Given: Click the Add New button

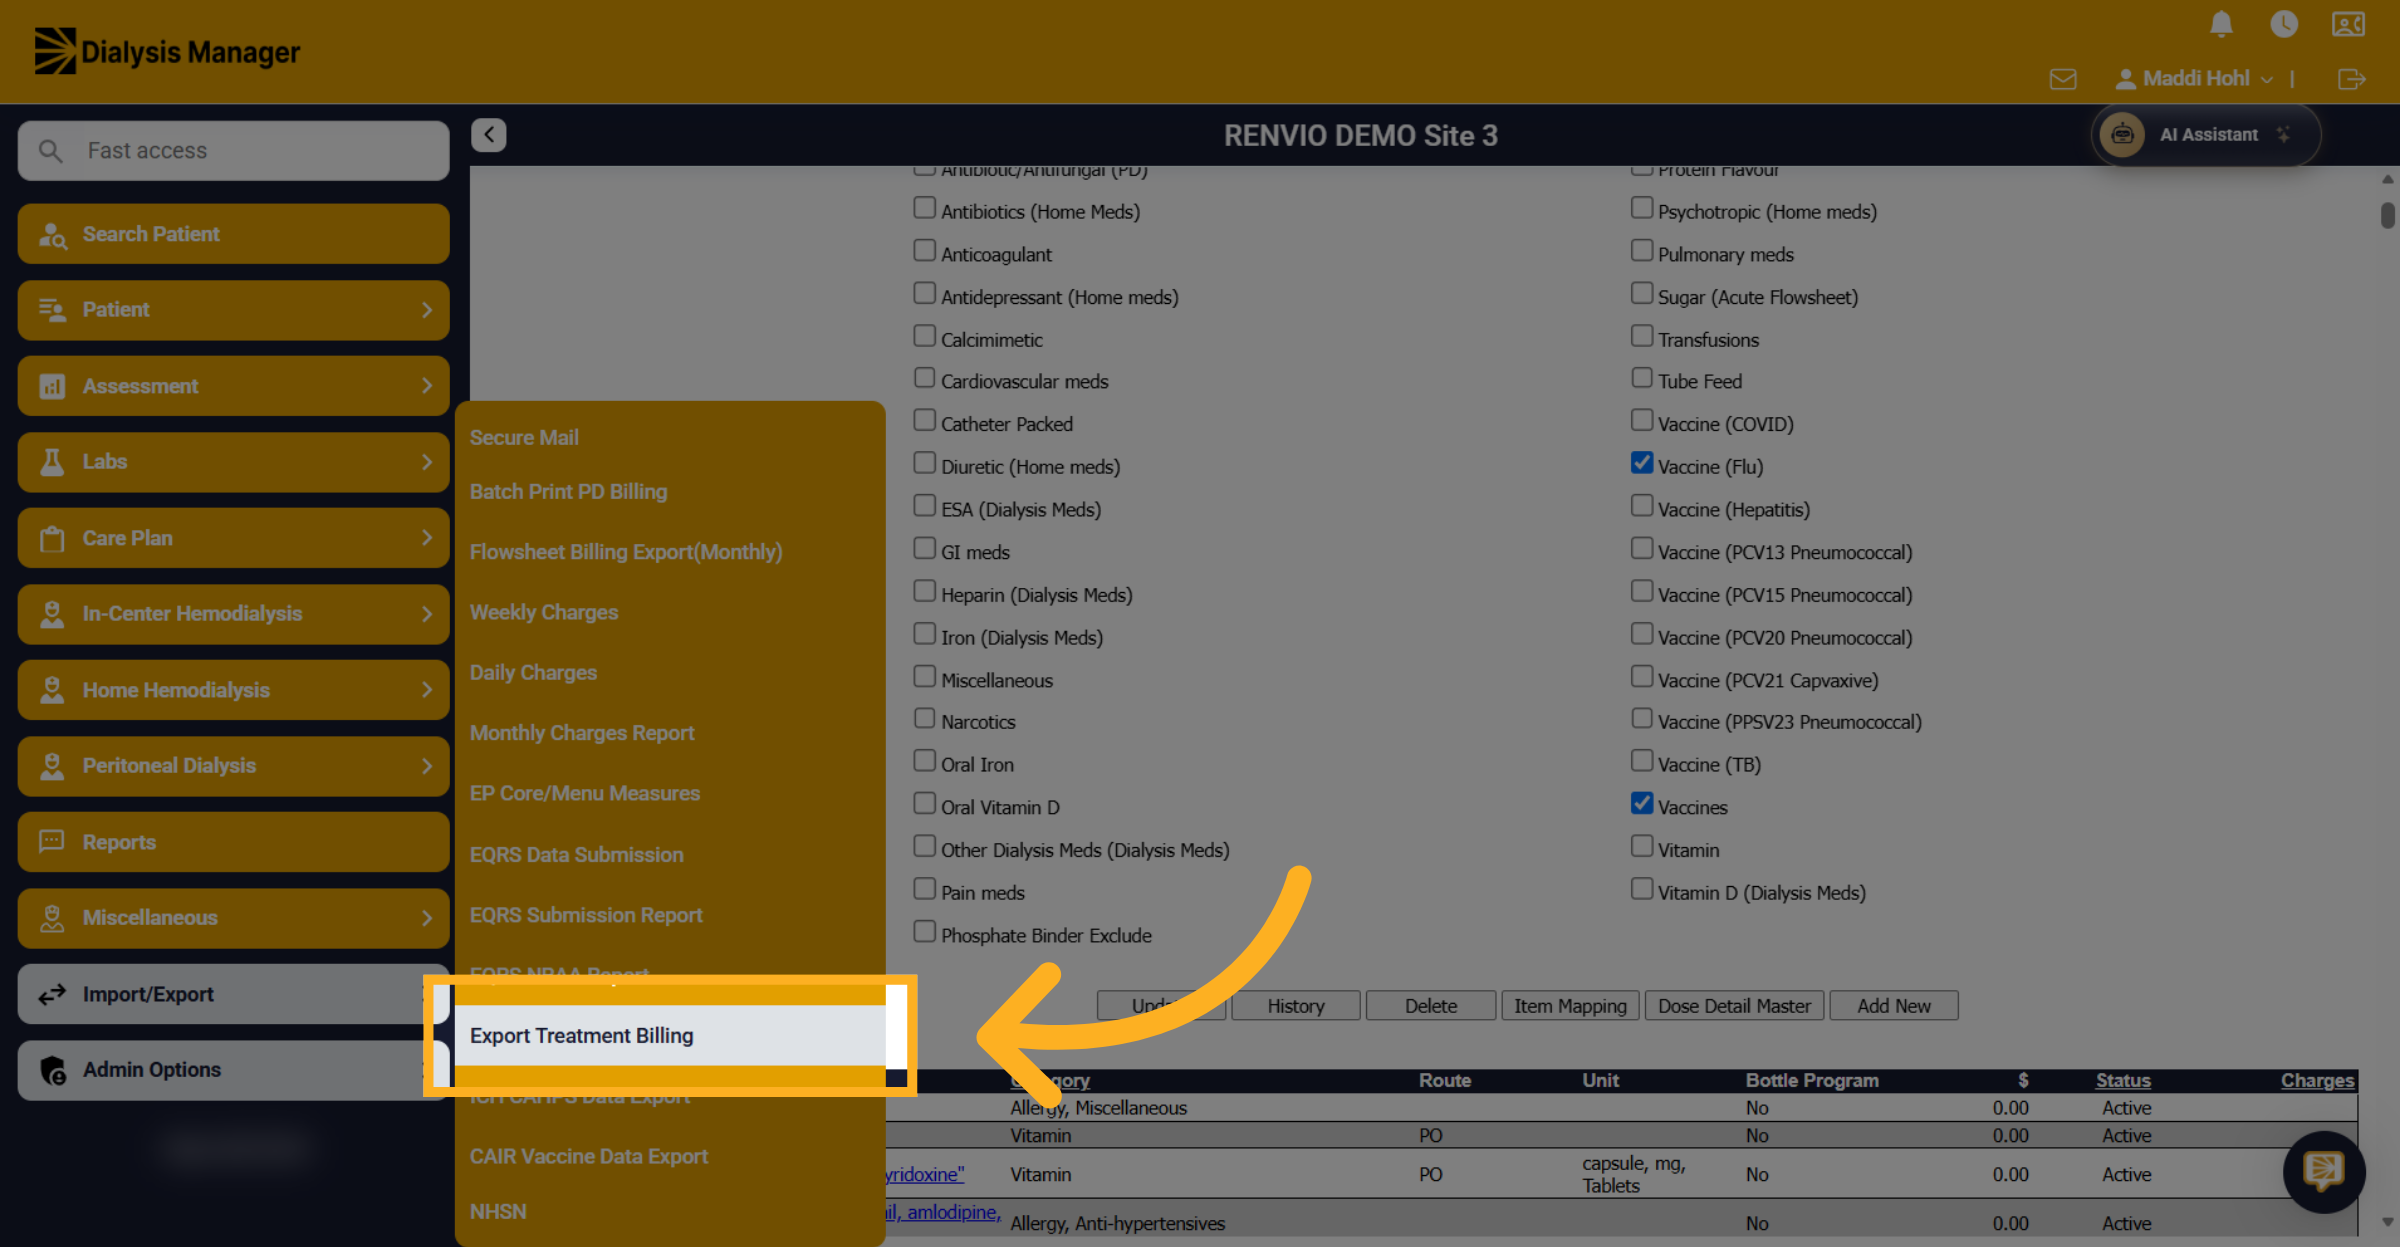Looking at the screenshot, I should [1894, 1006].
